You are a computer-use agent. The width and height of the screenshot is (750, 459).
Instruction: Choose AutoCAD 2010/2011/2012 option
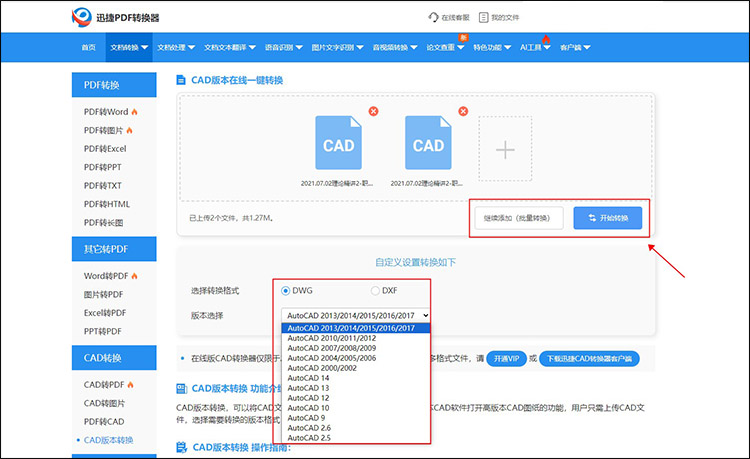[355, 338]
